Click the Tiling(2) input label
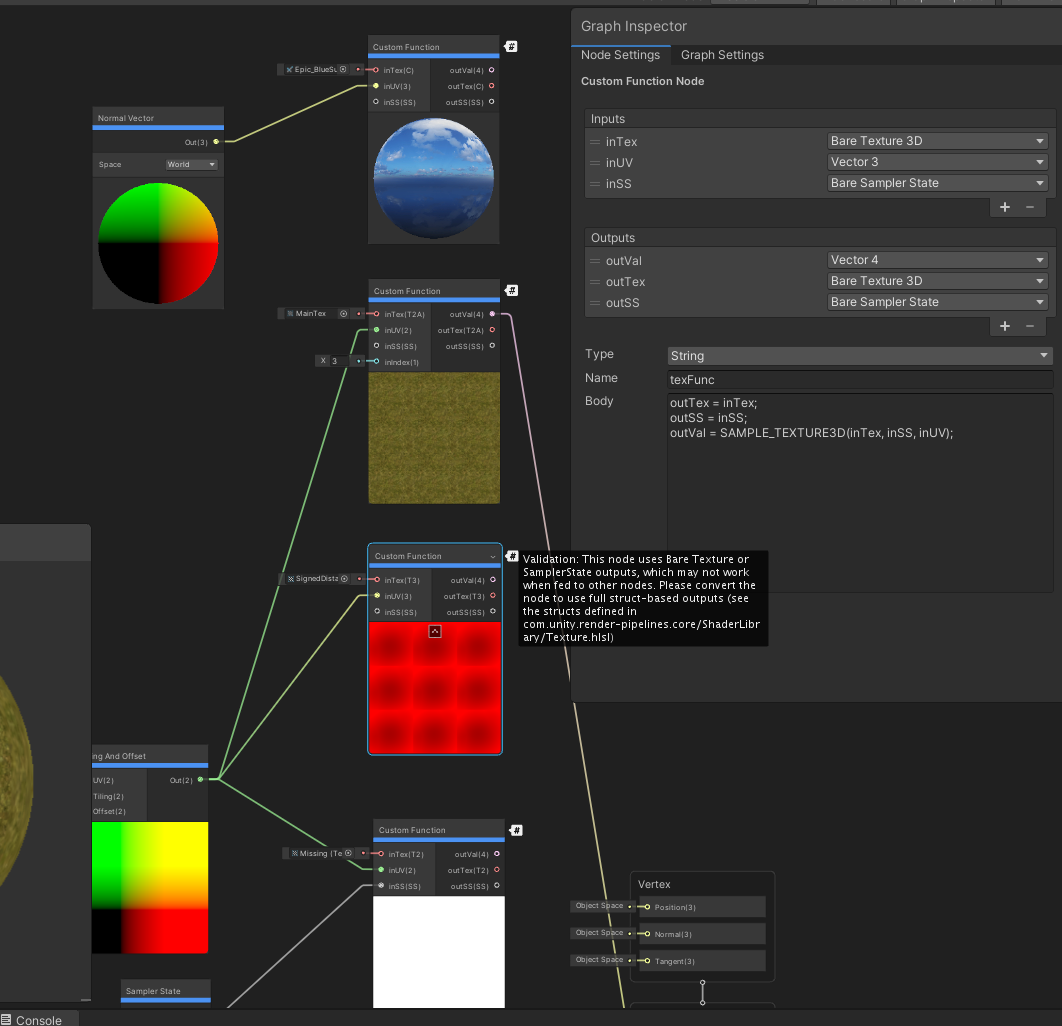This screenshot has width=1062, height=1026. tap(108, 796)
